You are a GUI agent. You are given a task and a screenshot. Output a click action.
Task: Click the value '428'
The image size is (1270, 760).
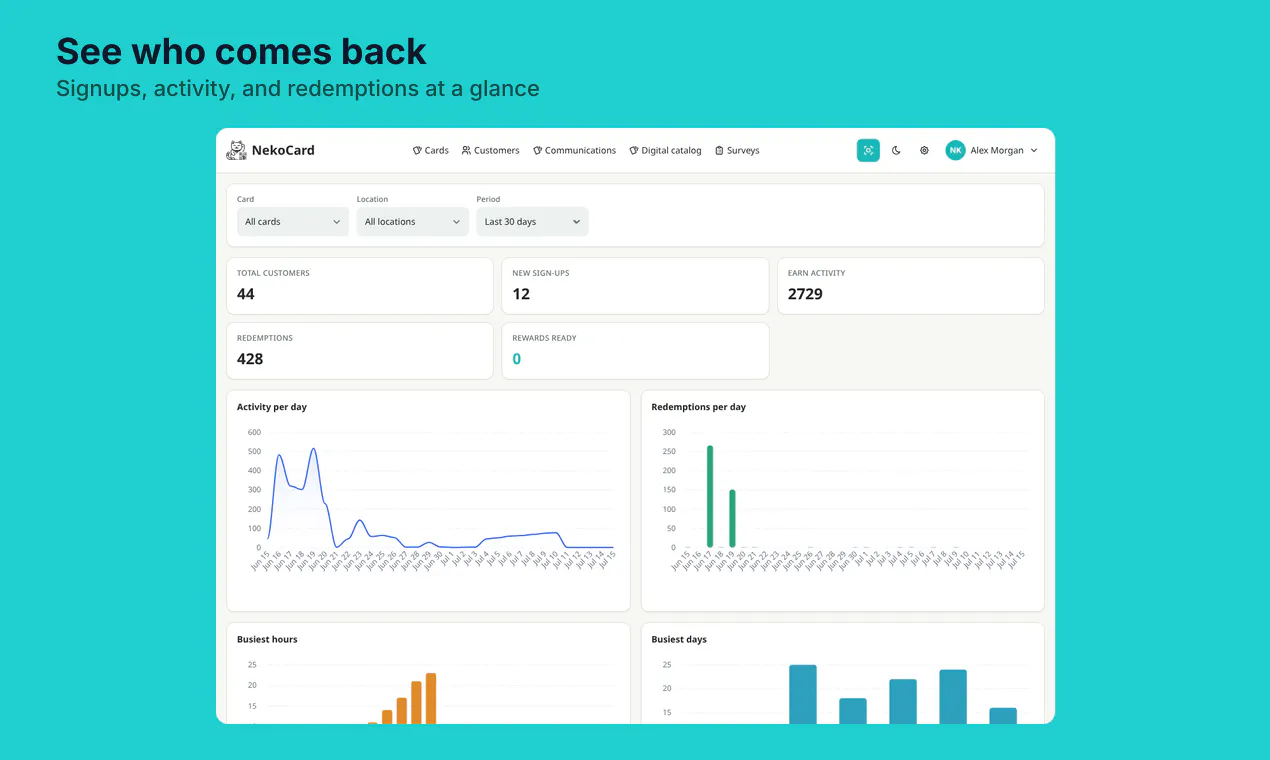pyautogui.click(x=250, y=359)
